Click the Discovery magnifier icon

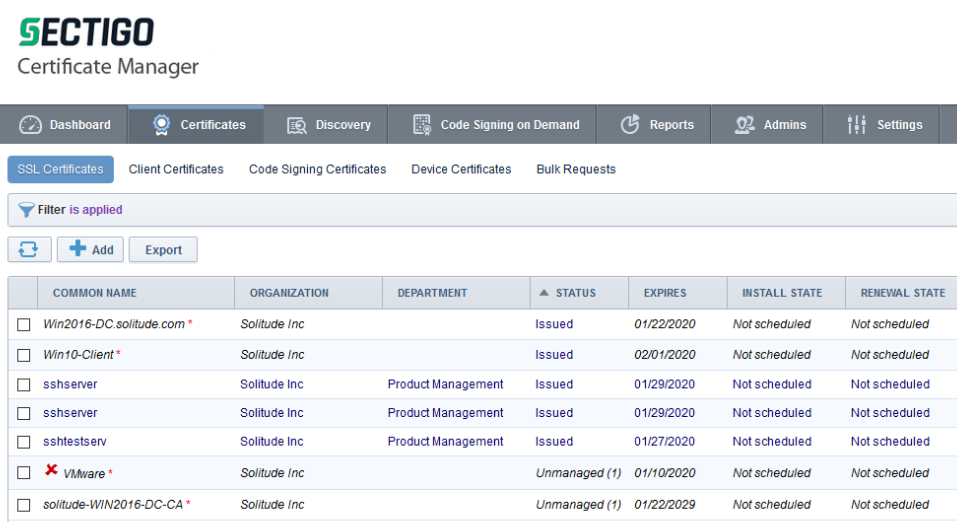point(297,125)
